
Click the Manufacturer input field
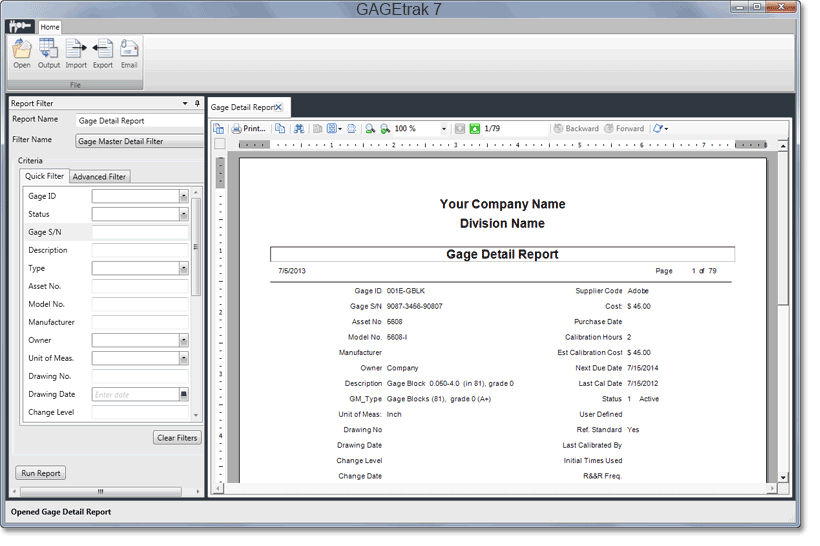pyautogui.click(x=140, y=322)
